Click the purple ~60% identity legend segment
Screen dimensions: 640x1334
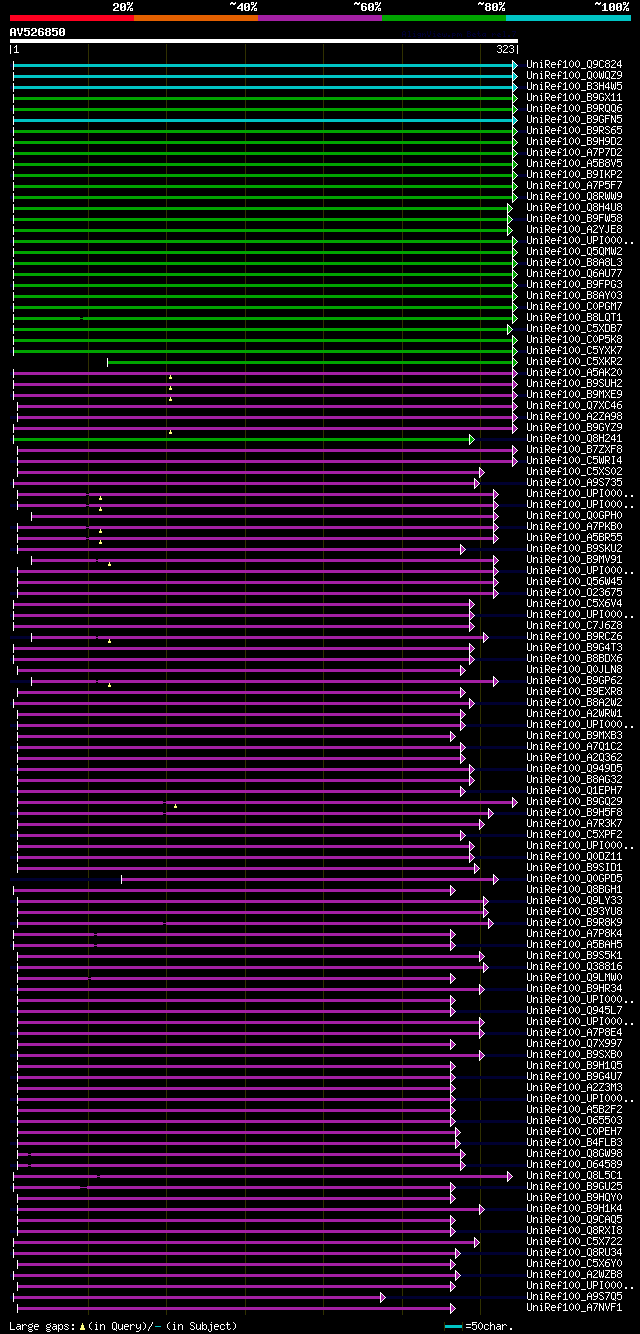pyautogui.click(x=319, y=18)
